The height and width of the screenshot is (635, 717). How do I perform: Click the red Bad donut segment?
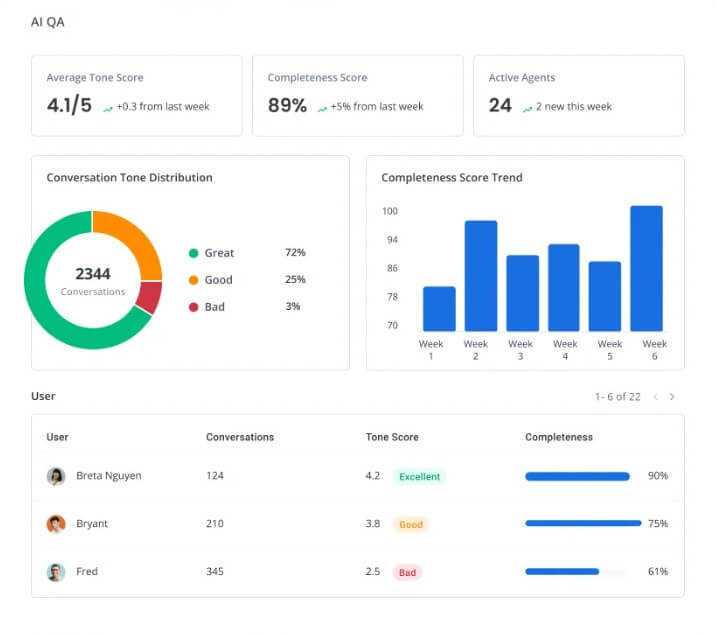(x=150, y=297)
